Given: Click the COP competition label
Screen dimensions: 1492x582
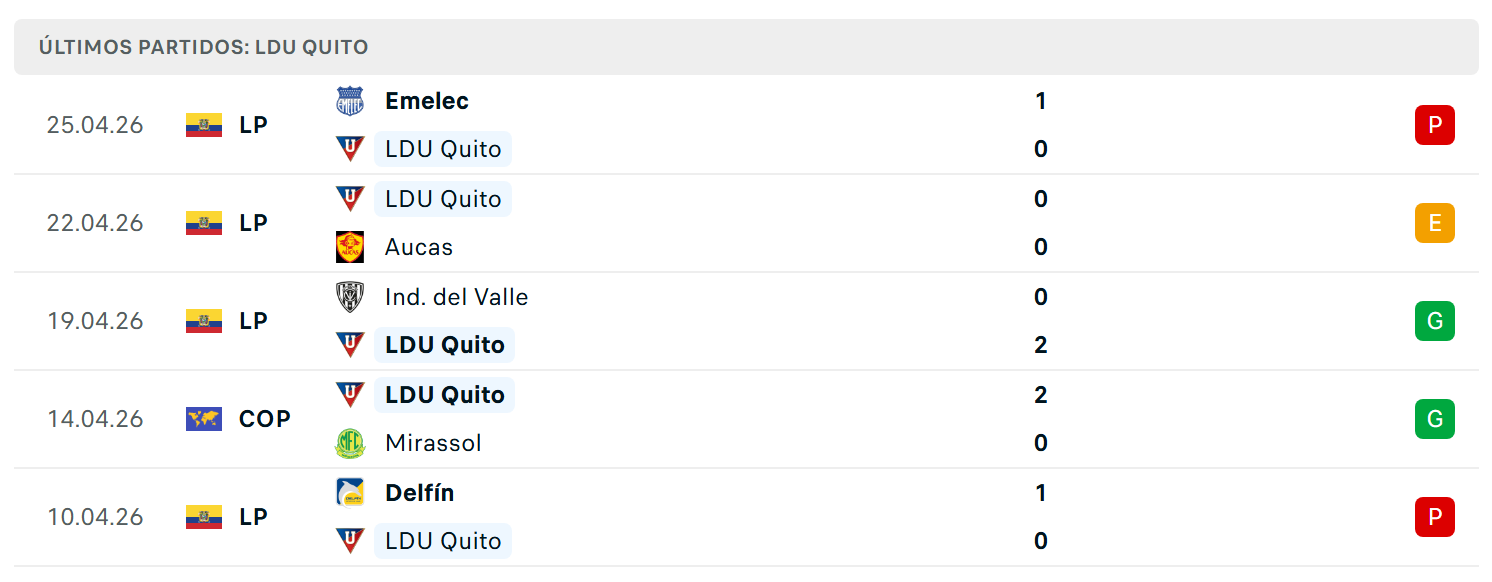Looking at the screenshot, I should click(x=265, y=419).
